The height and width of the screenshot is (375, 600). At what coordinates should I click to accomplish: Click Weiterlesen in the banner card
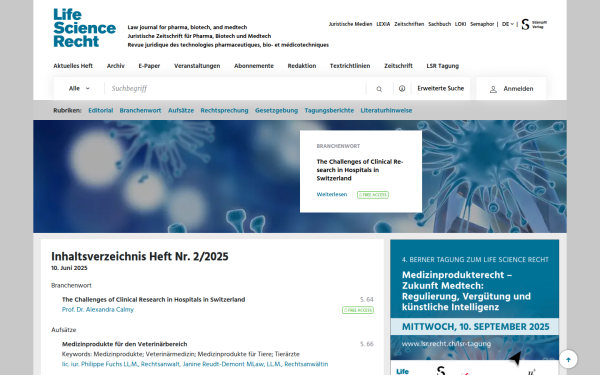point(332,194)
